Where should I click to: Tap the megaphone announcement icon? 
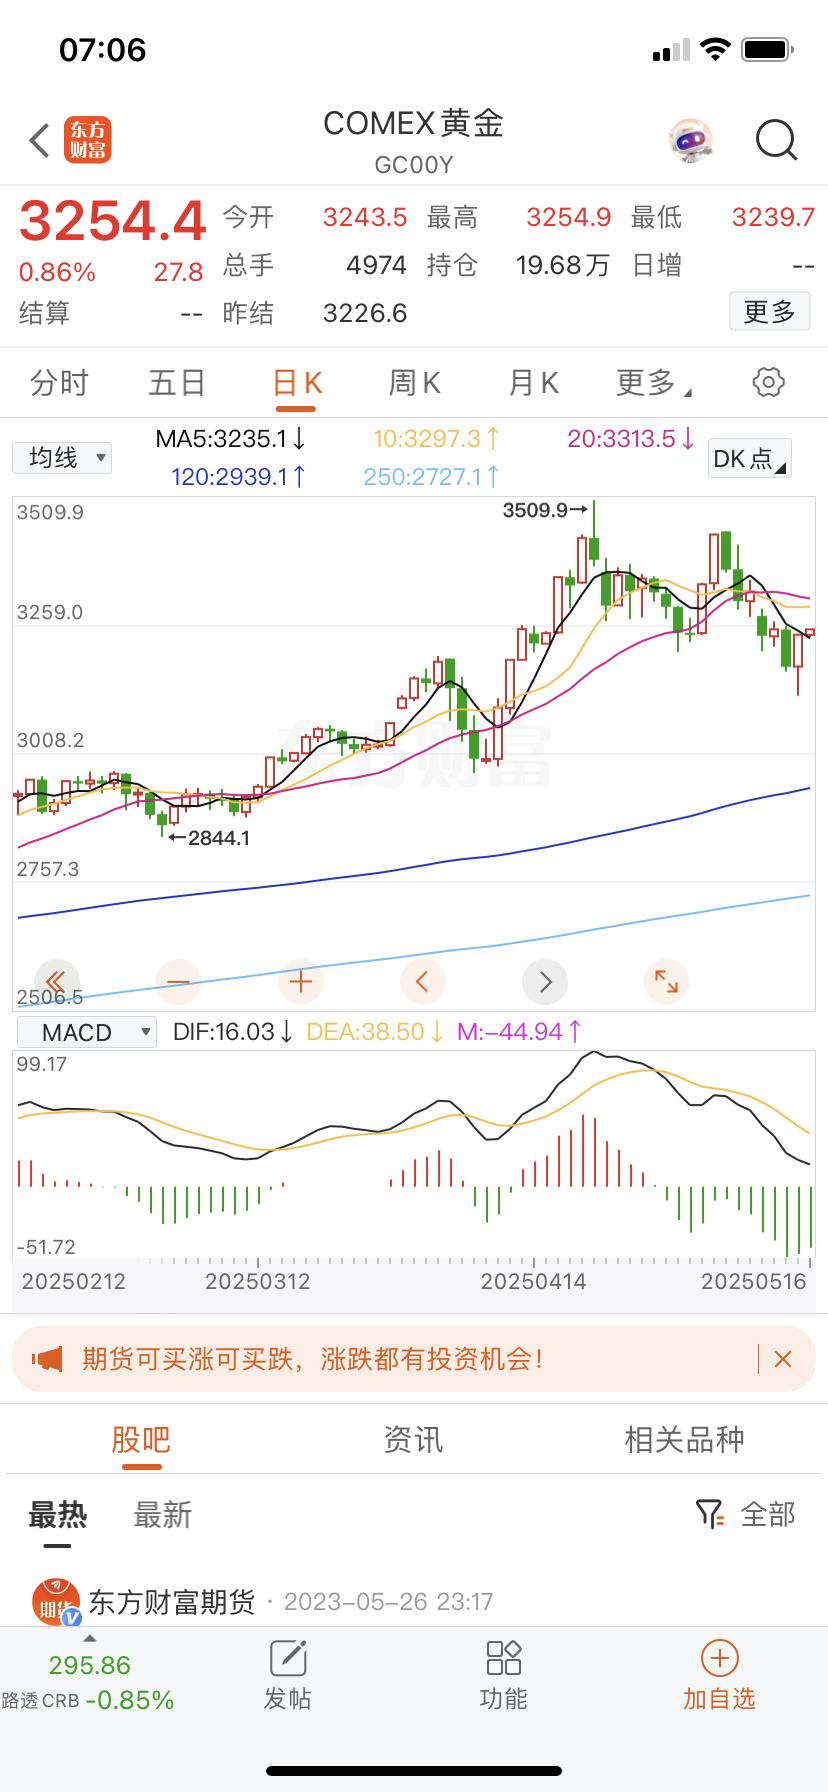47,1359
